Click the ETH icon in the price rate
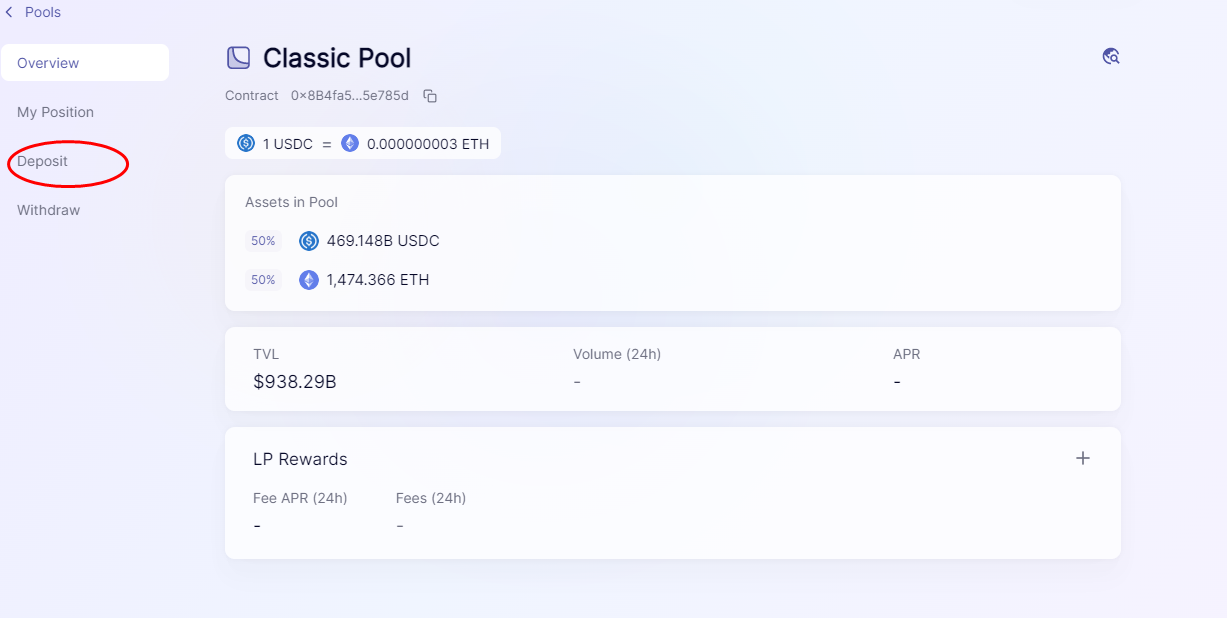Screen dimensions: 1227x618 [x=350, y=143]
